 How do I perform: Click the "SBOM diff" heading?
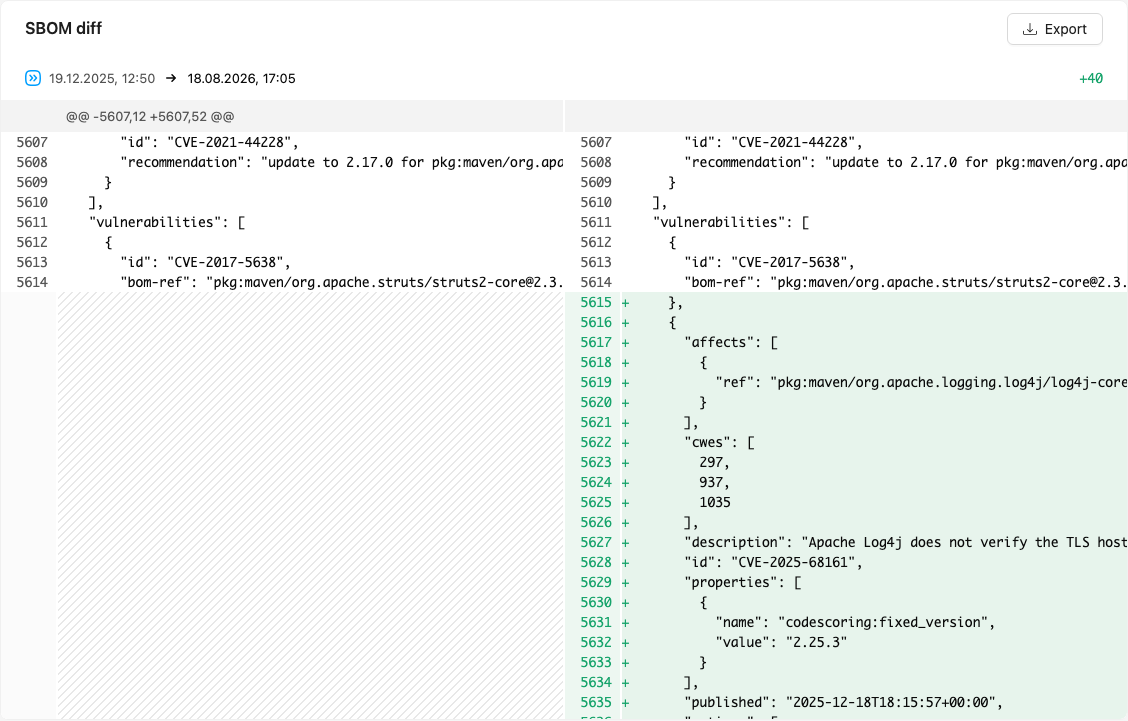63,29
